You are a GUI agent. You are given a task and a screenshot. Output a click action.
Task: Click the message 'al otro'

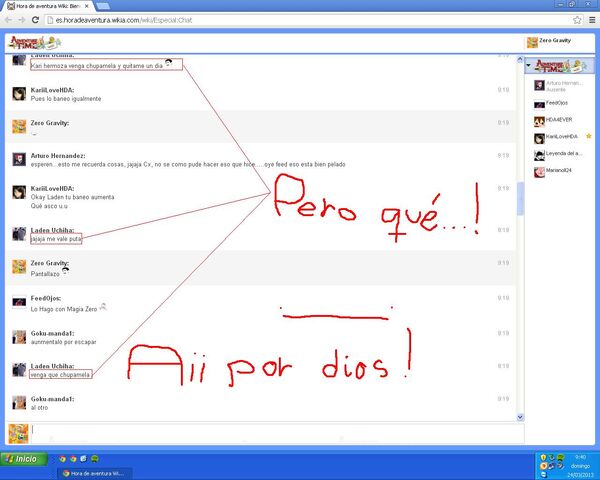click(x=39, y=408)
